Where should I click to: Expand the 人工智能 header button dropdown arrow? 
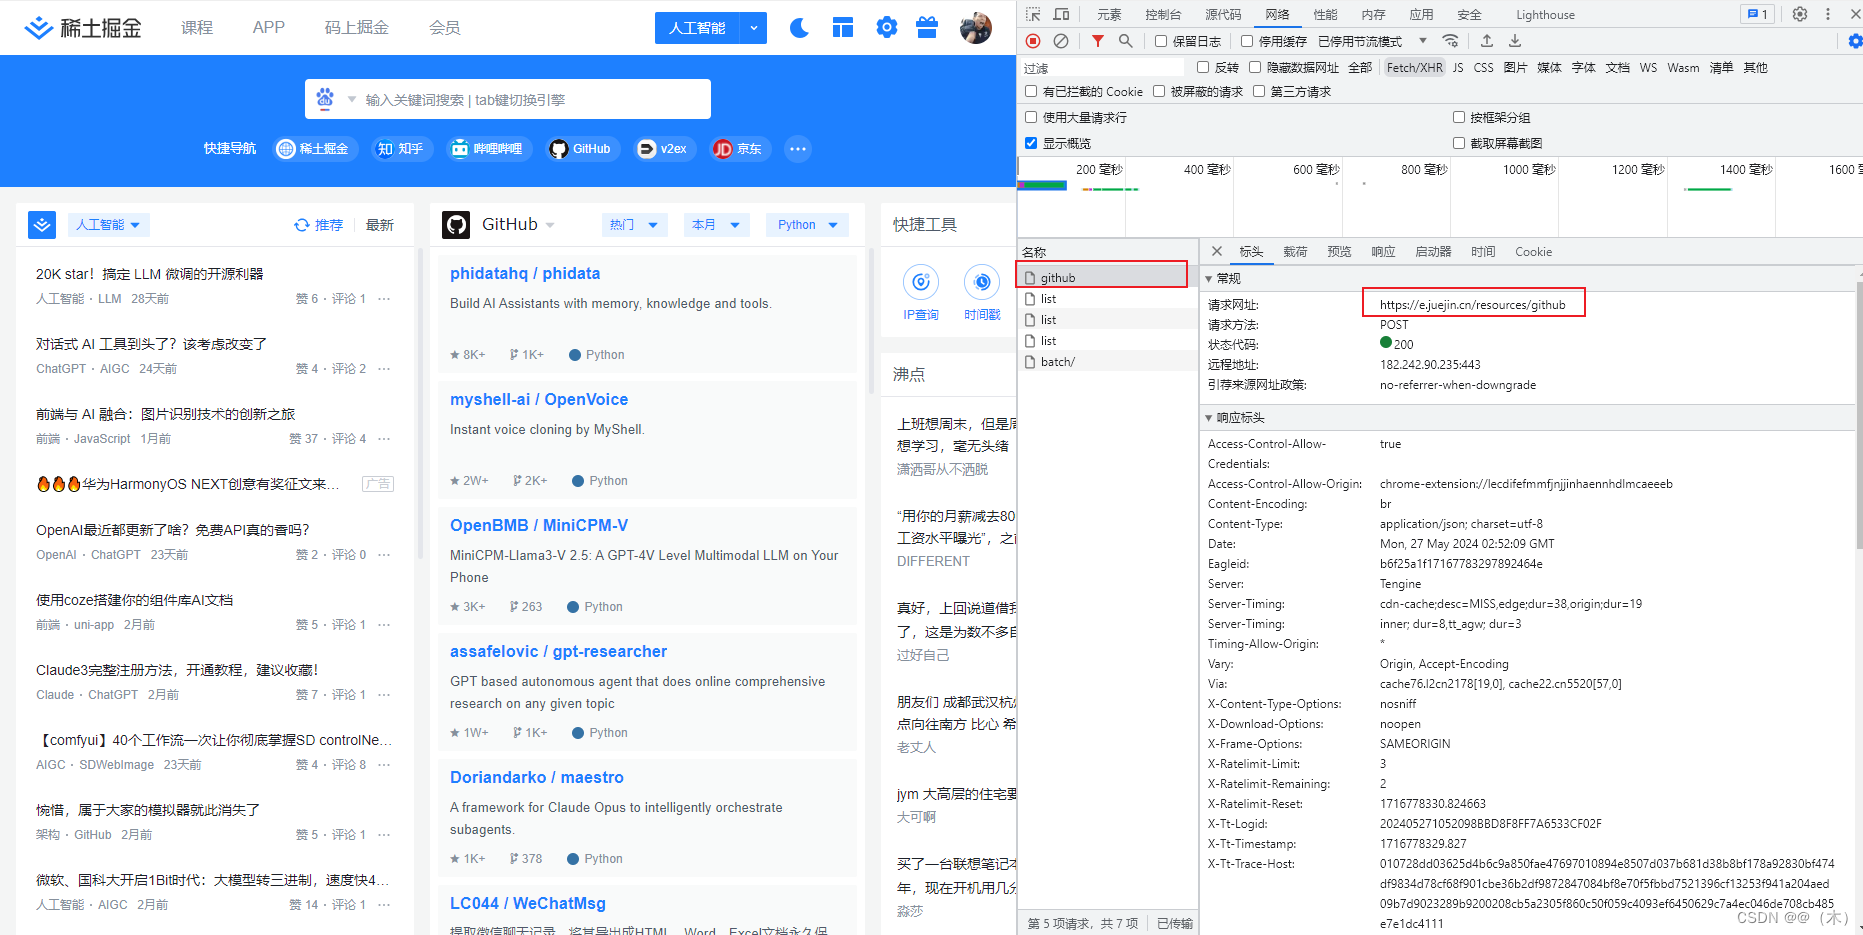point(754,28)
